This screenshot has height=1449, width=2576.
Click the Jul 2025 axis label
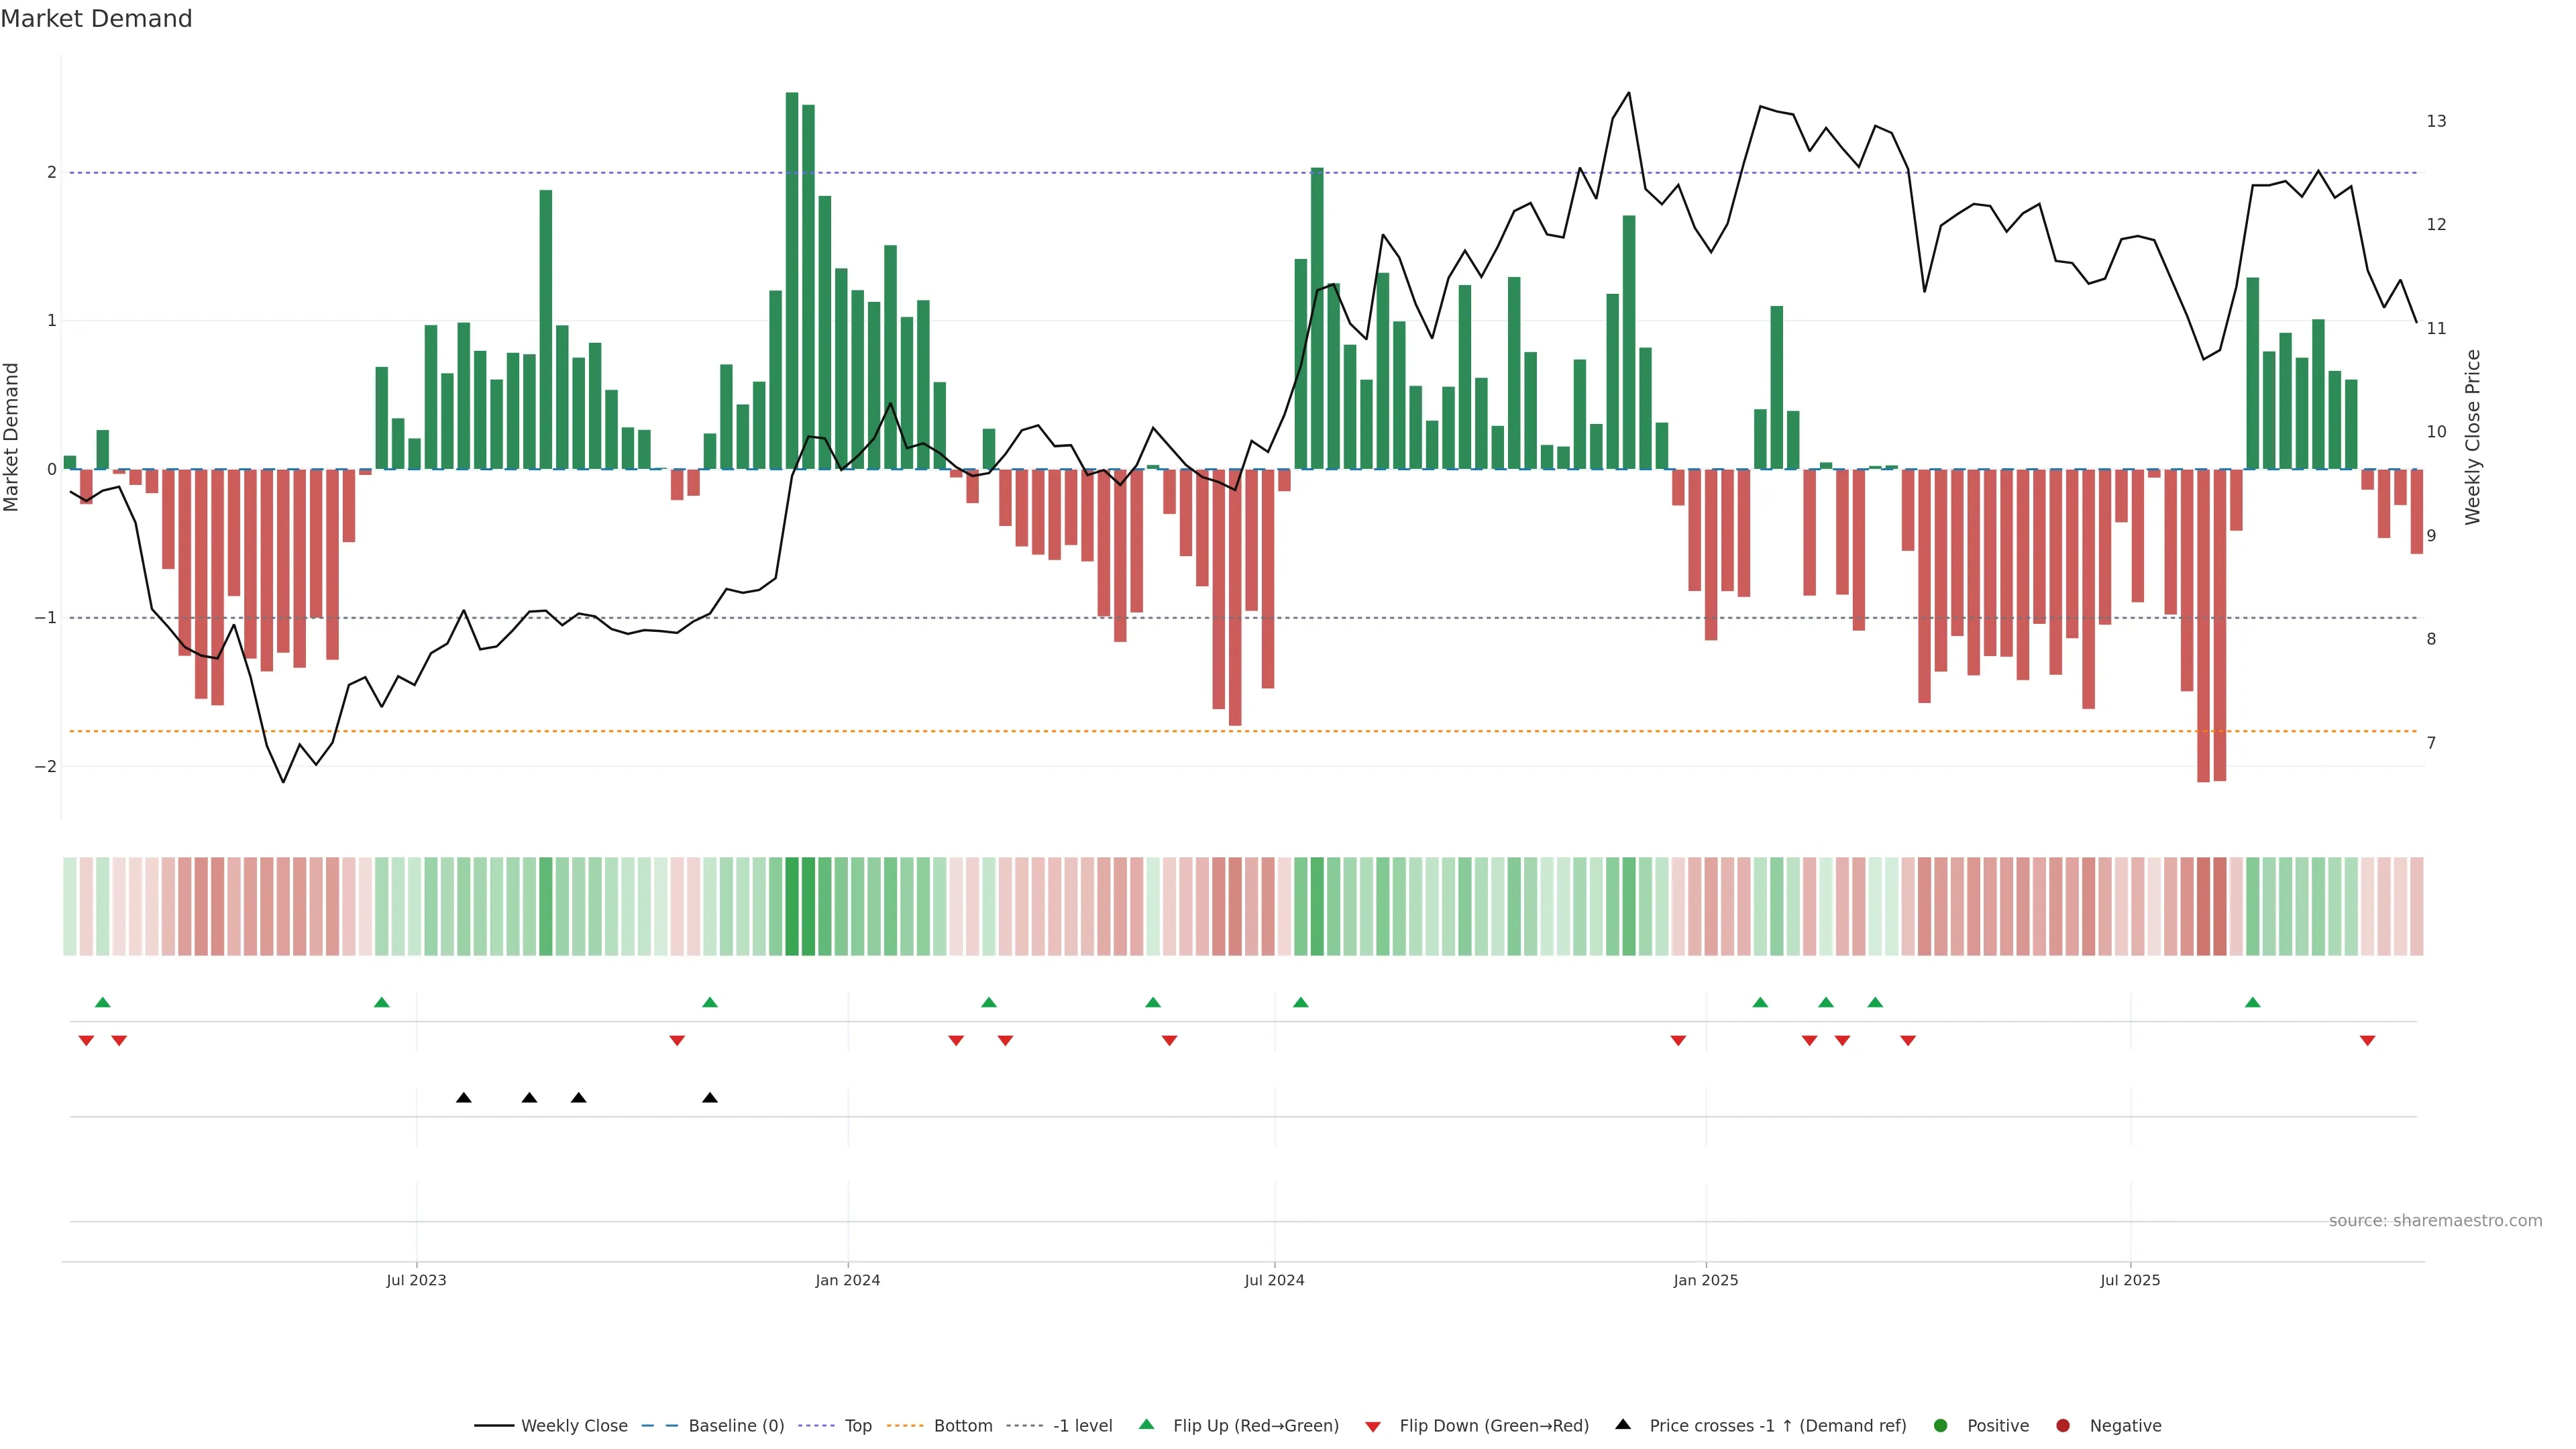coord(2129,1280)
